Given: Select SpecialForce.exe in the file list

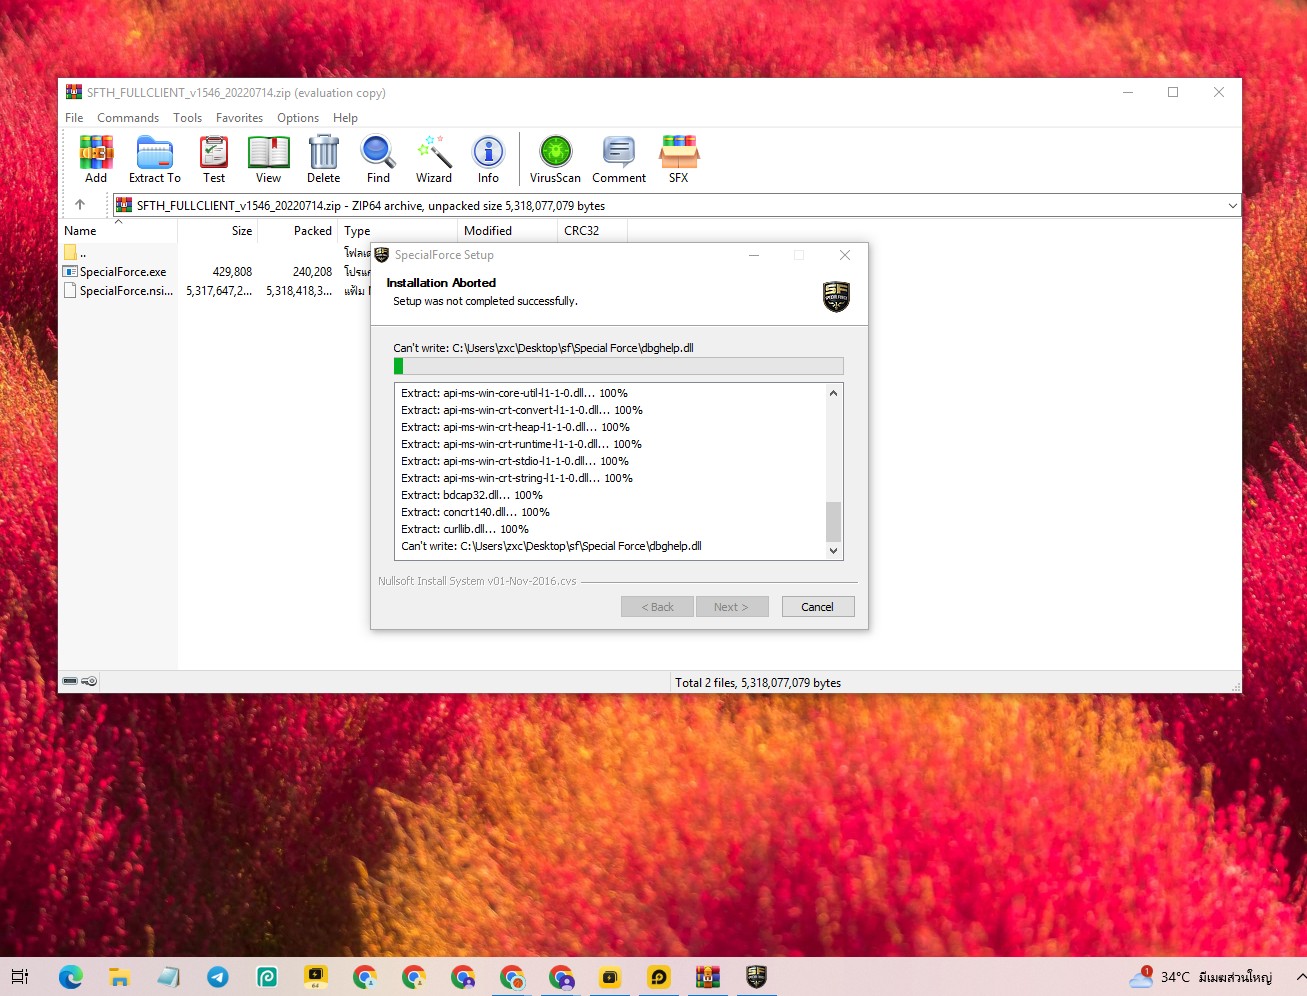Looking at the screenshot, I should coord(123,272).
